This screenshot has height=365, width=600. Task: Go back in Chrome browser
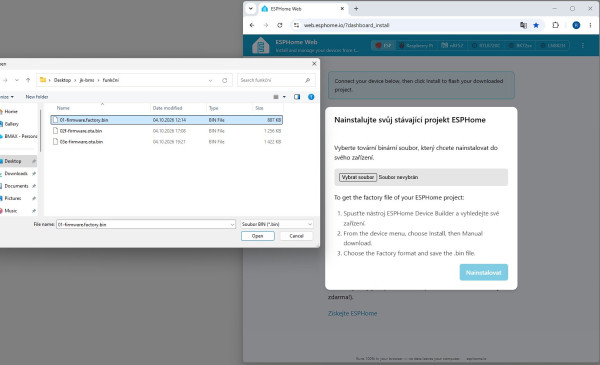tap(252, 25)
